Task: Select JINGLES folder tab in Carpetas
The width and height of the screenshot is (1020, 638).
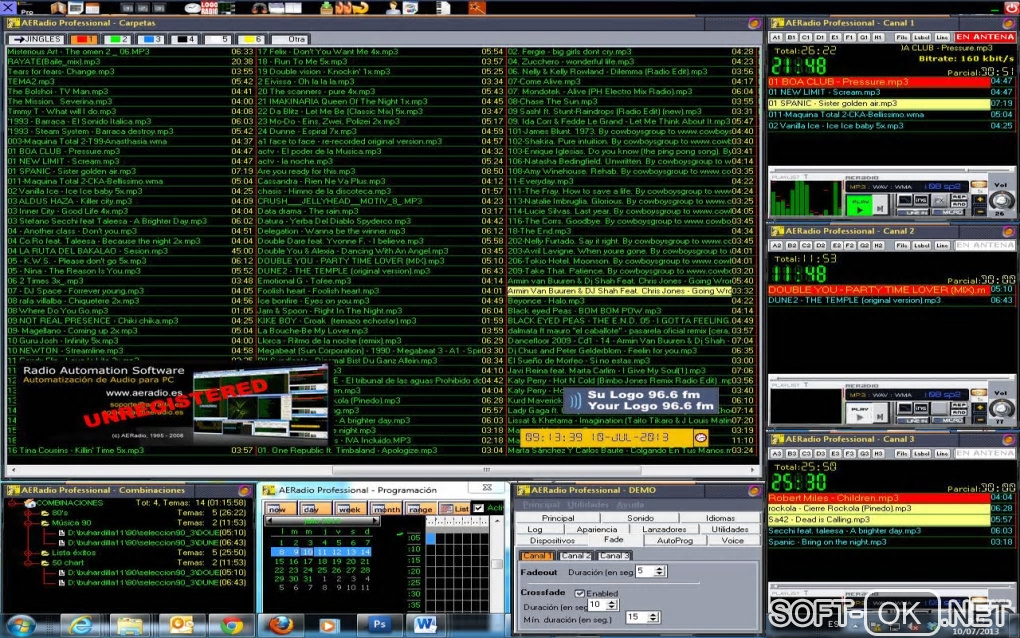Action: click(36, 39)
